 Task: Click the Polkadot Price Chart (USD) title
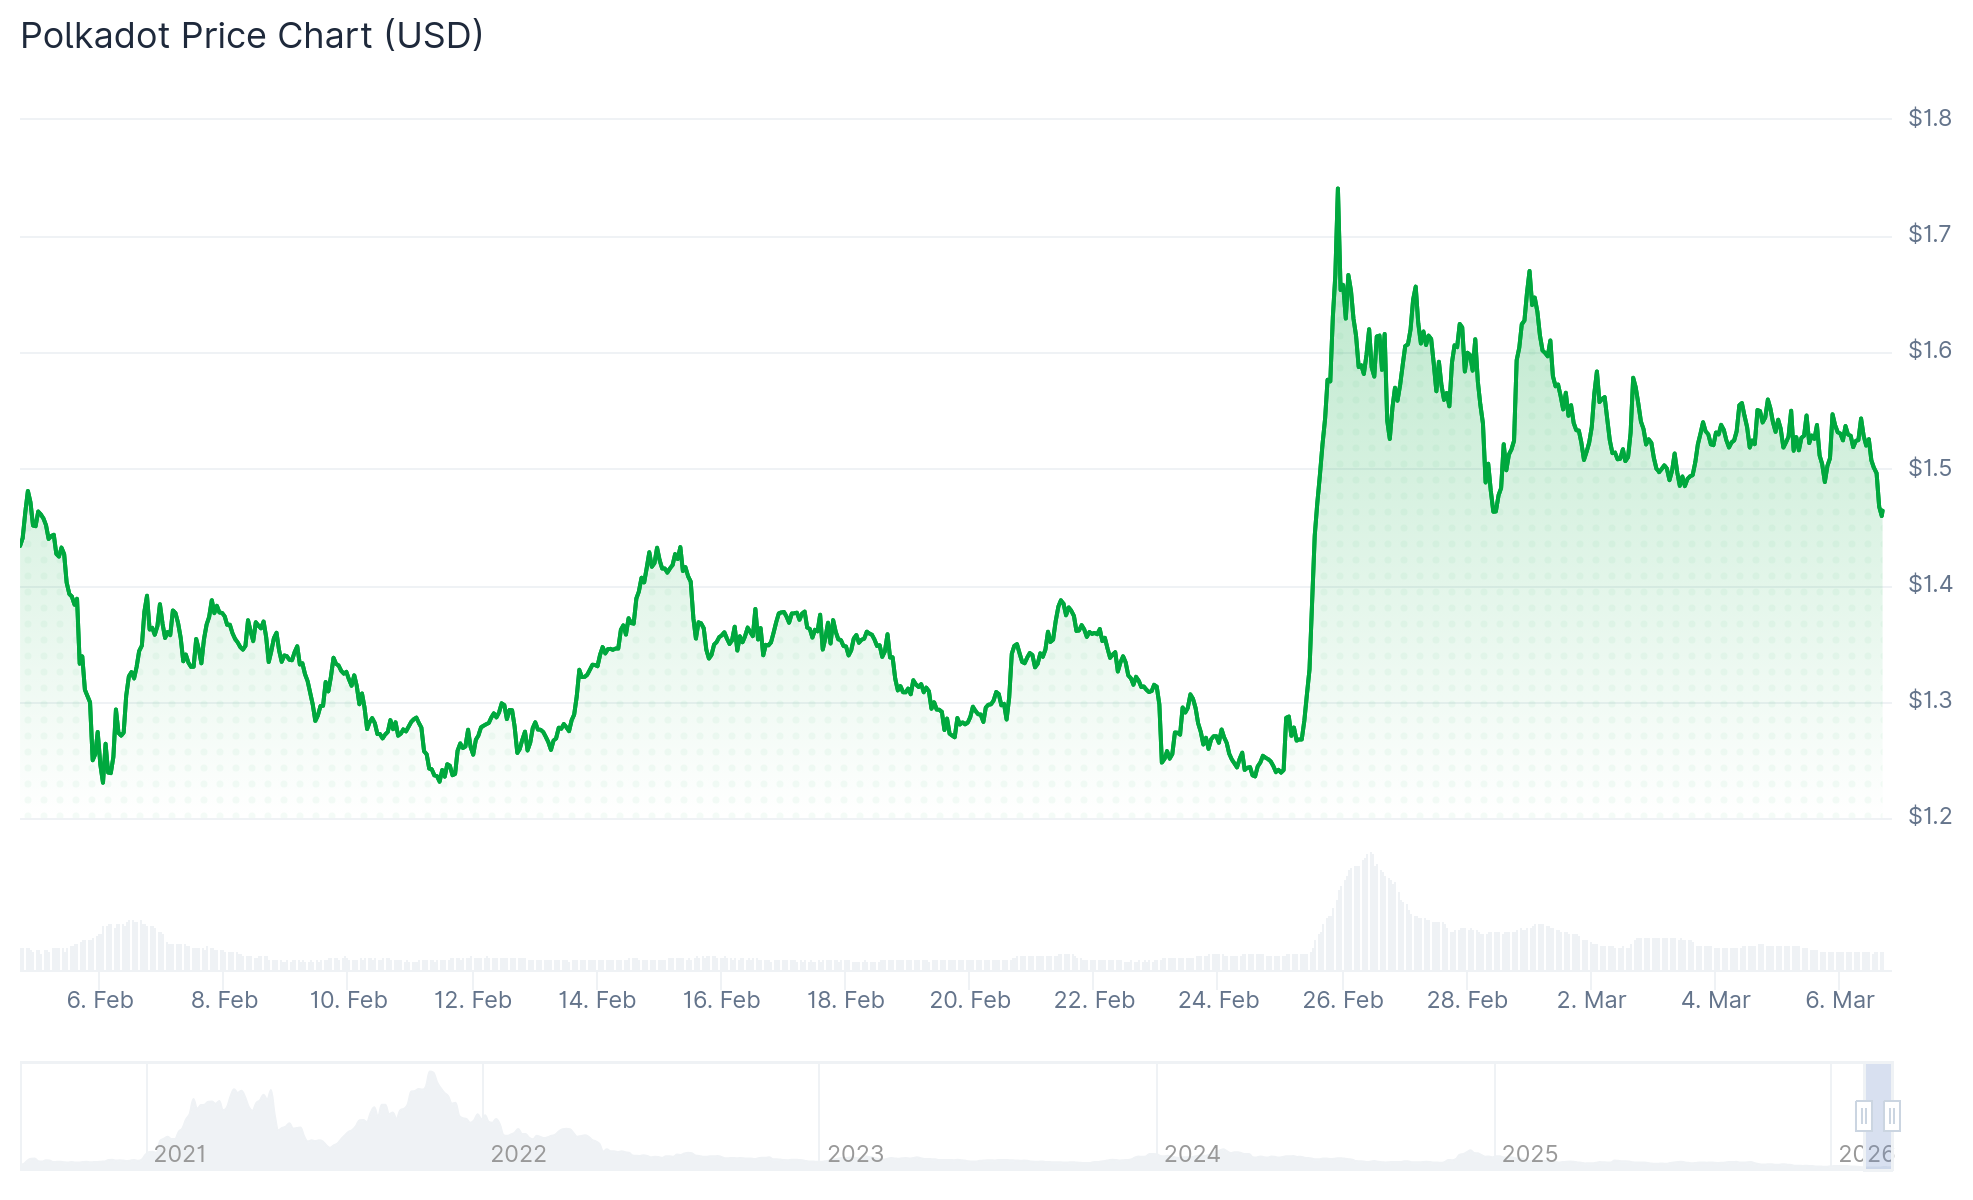[x=252, y=36]
